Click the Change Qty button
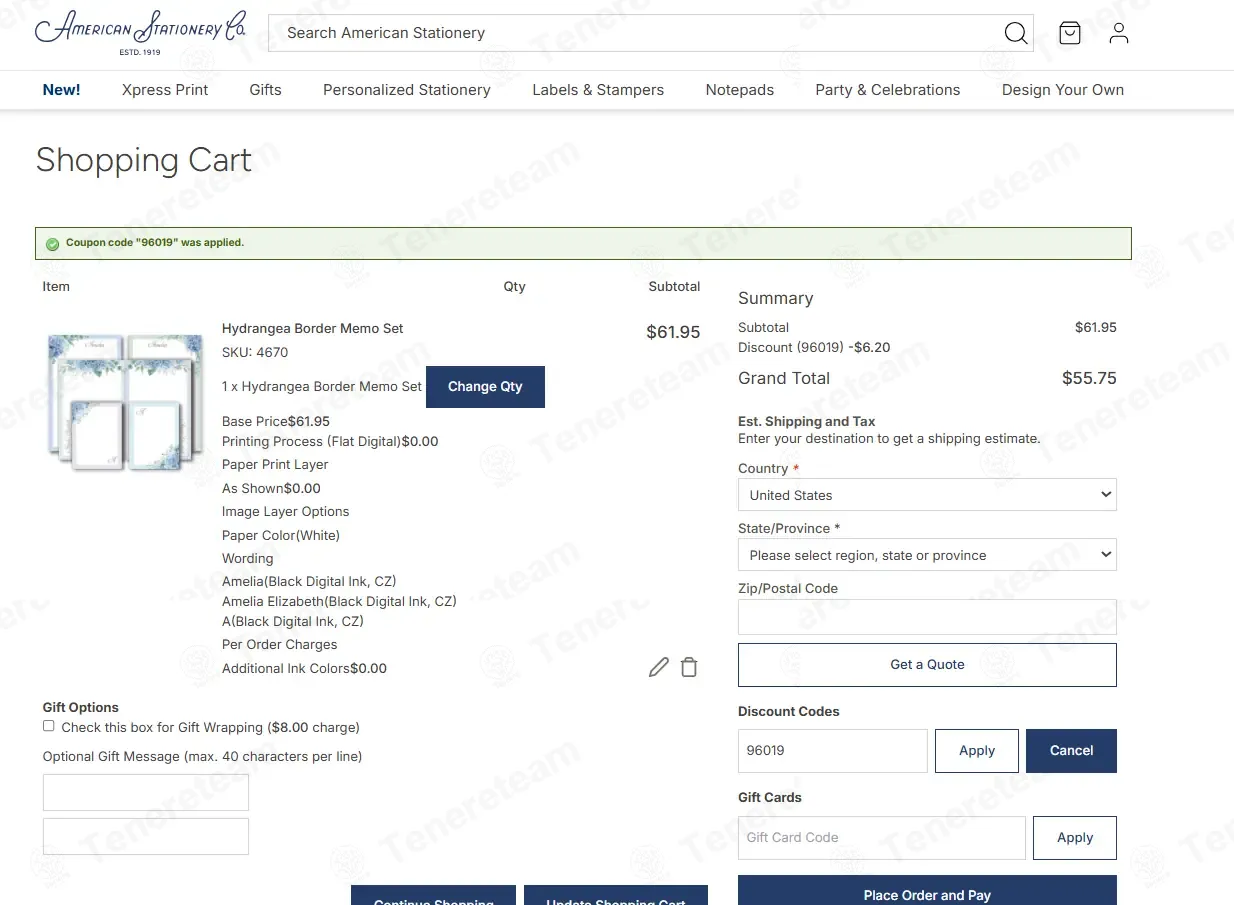Image resolution: width=1234 pixels, height=905 pixels. click(x=485, y=387)
